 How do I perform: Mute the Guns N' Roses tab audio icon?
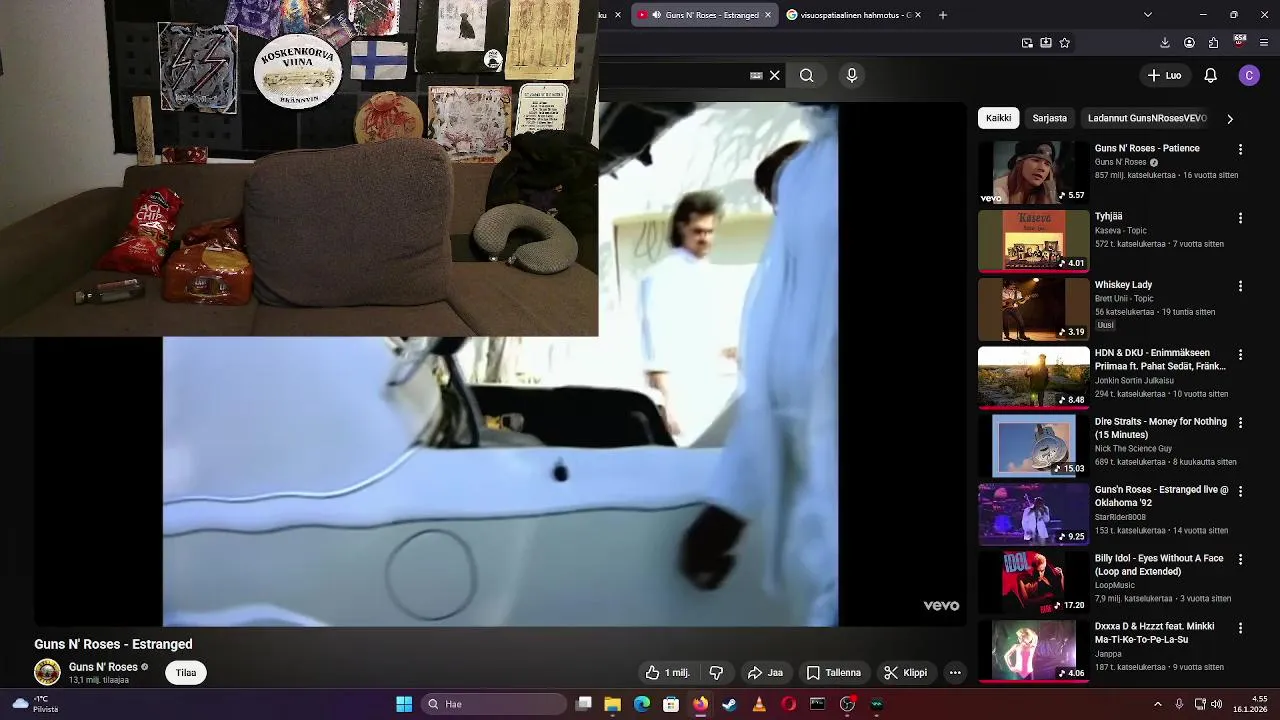(656, 15)
